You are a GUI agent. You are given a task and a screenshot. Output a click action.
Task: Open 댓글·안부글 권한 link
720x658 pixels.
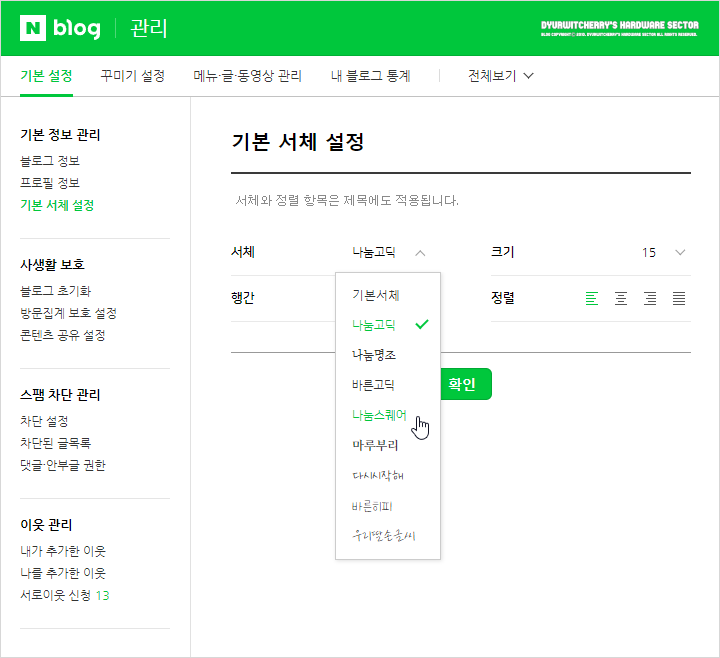[63, 465]
